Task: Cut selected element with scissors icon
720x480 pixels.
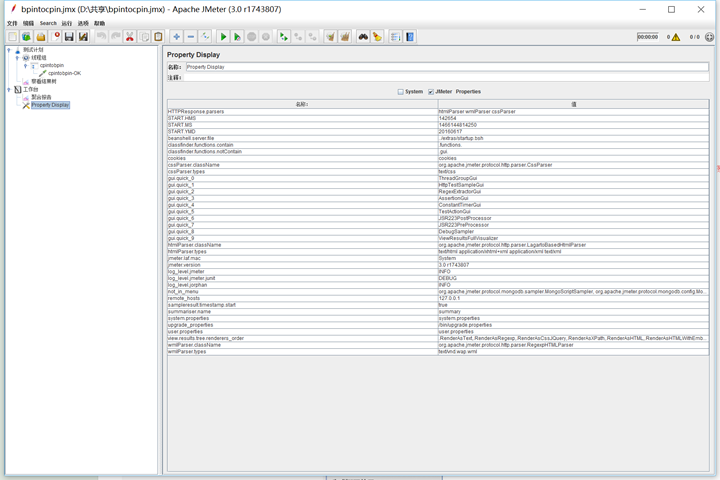Action: tap(130, 37)
